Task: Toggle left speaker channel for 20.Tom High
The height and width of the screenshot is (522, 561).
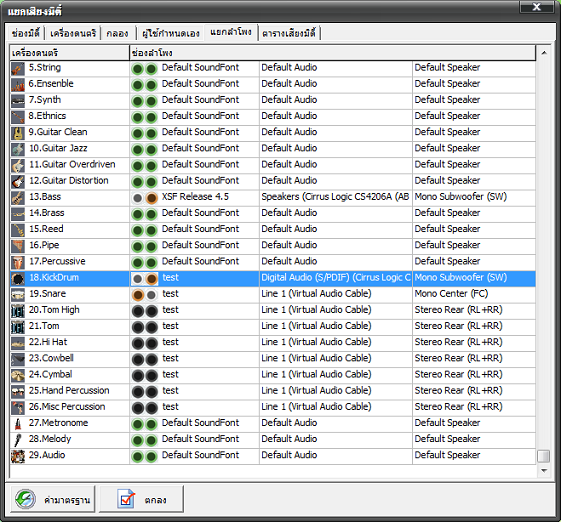Action: (138, 311)
